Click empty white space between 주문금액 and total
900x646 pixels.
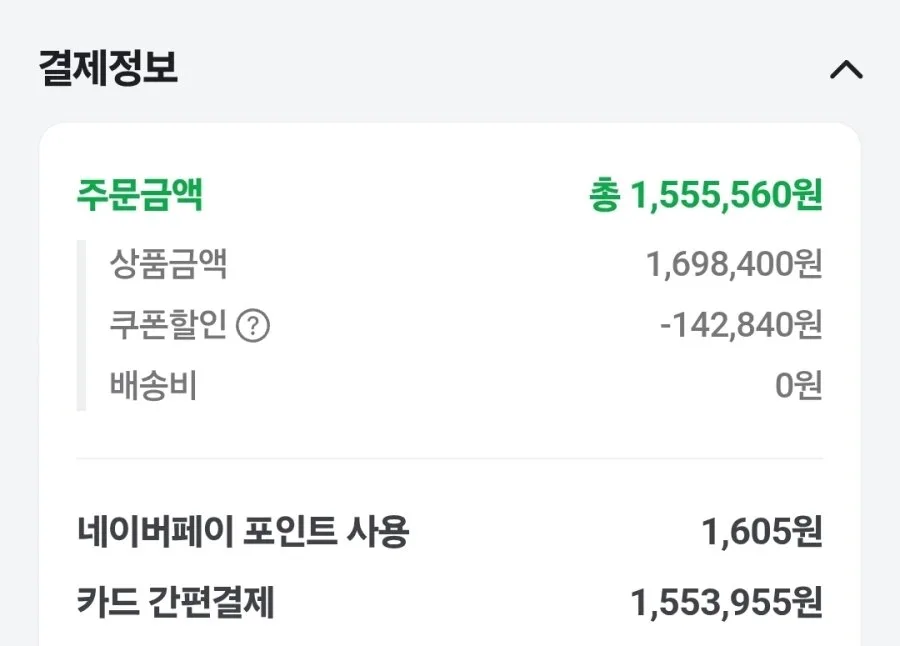tap(396, 195)
